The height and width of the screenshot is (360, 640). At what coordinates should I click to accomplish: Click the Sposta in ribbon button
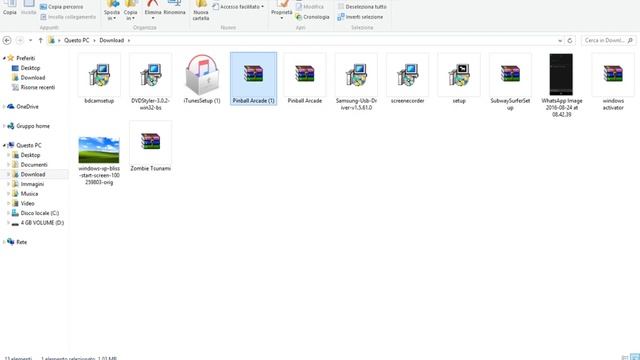coord(112,11)
